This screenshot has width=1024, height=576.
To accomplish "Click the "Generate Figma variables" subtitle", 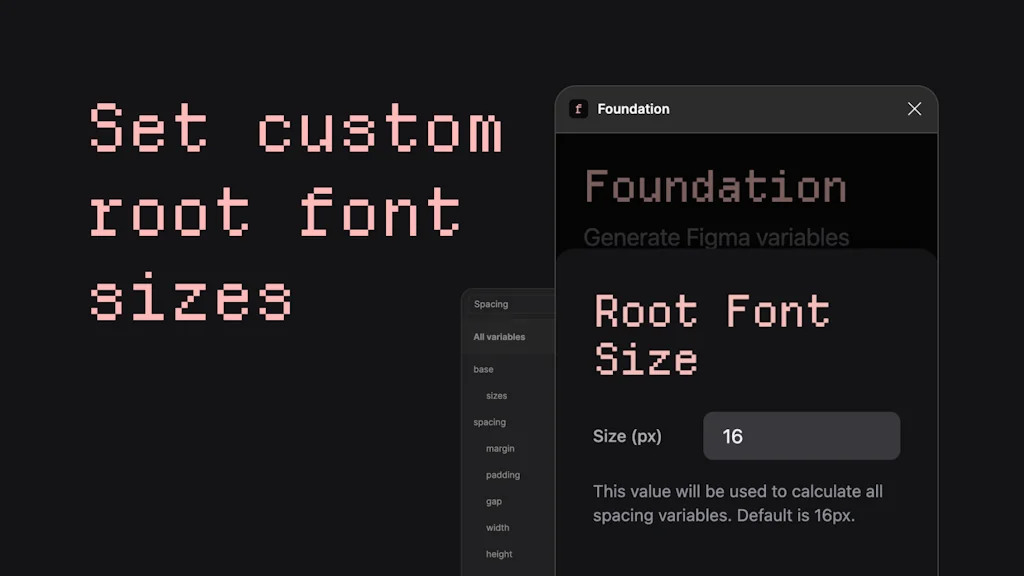I will point(716,237).
